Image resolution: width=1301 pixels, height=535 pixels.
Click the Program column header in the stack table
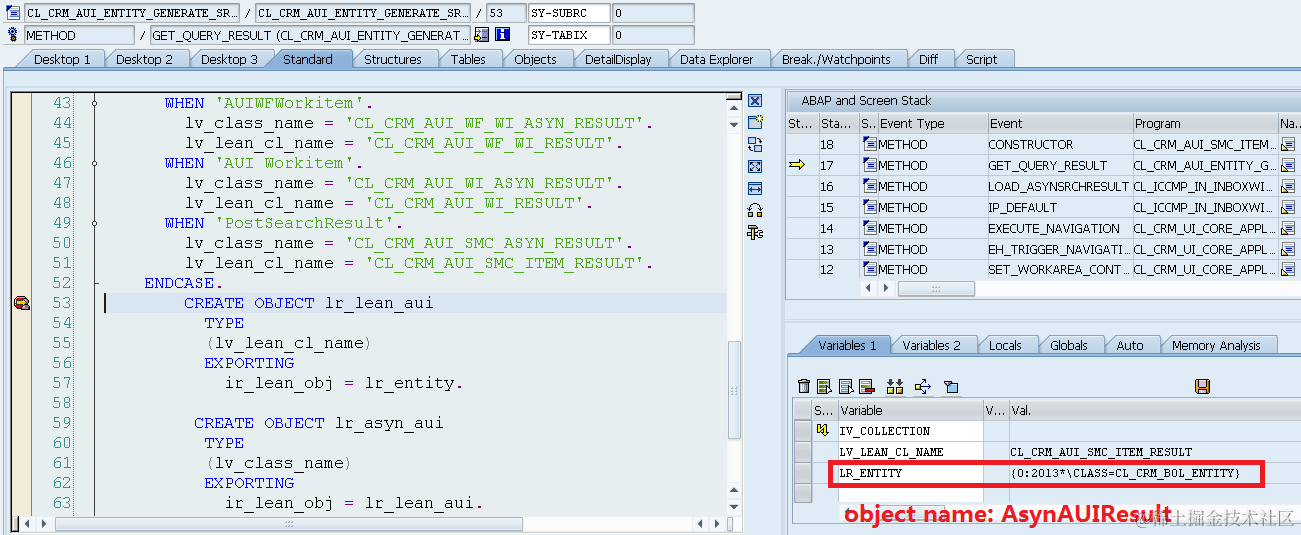(1205, 124)
